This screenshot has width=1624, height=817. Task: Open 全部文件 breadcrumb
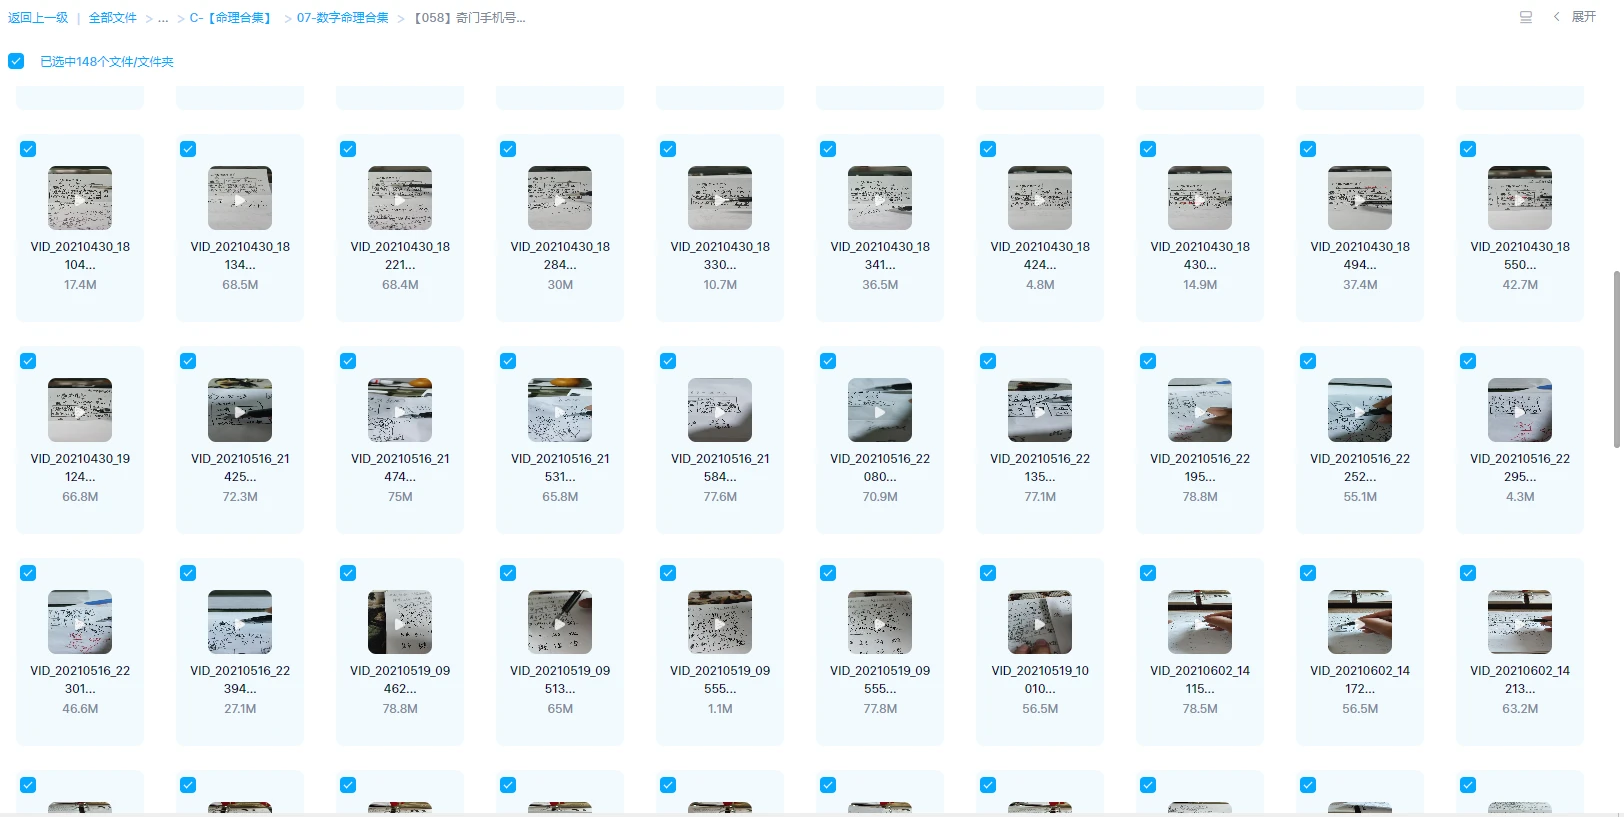(x=112, y=18)
